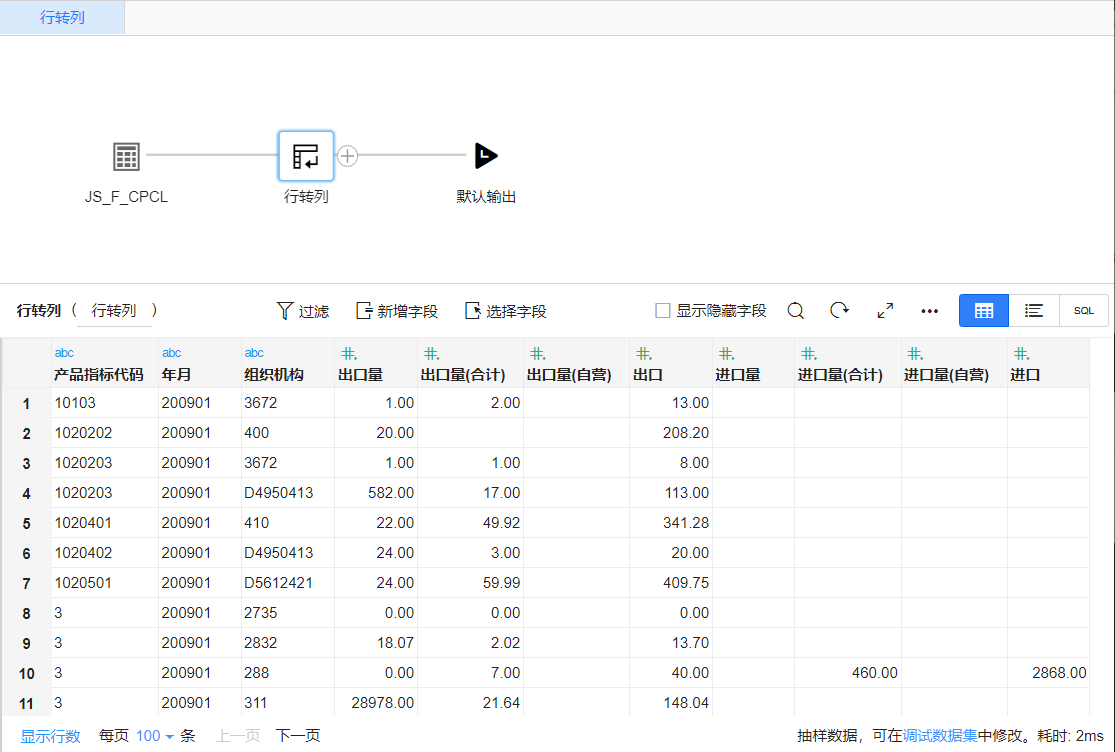This screenshot has width=1115, height=752.
Task: Select the 默认输出 output node icon
Action: point(486,156)
